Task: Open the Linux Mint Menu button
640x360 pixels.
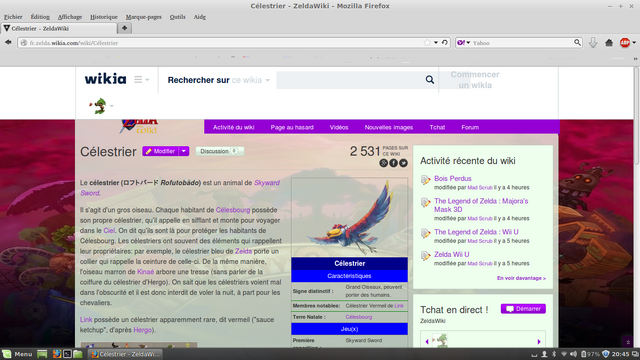Action: click(17, 354)
